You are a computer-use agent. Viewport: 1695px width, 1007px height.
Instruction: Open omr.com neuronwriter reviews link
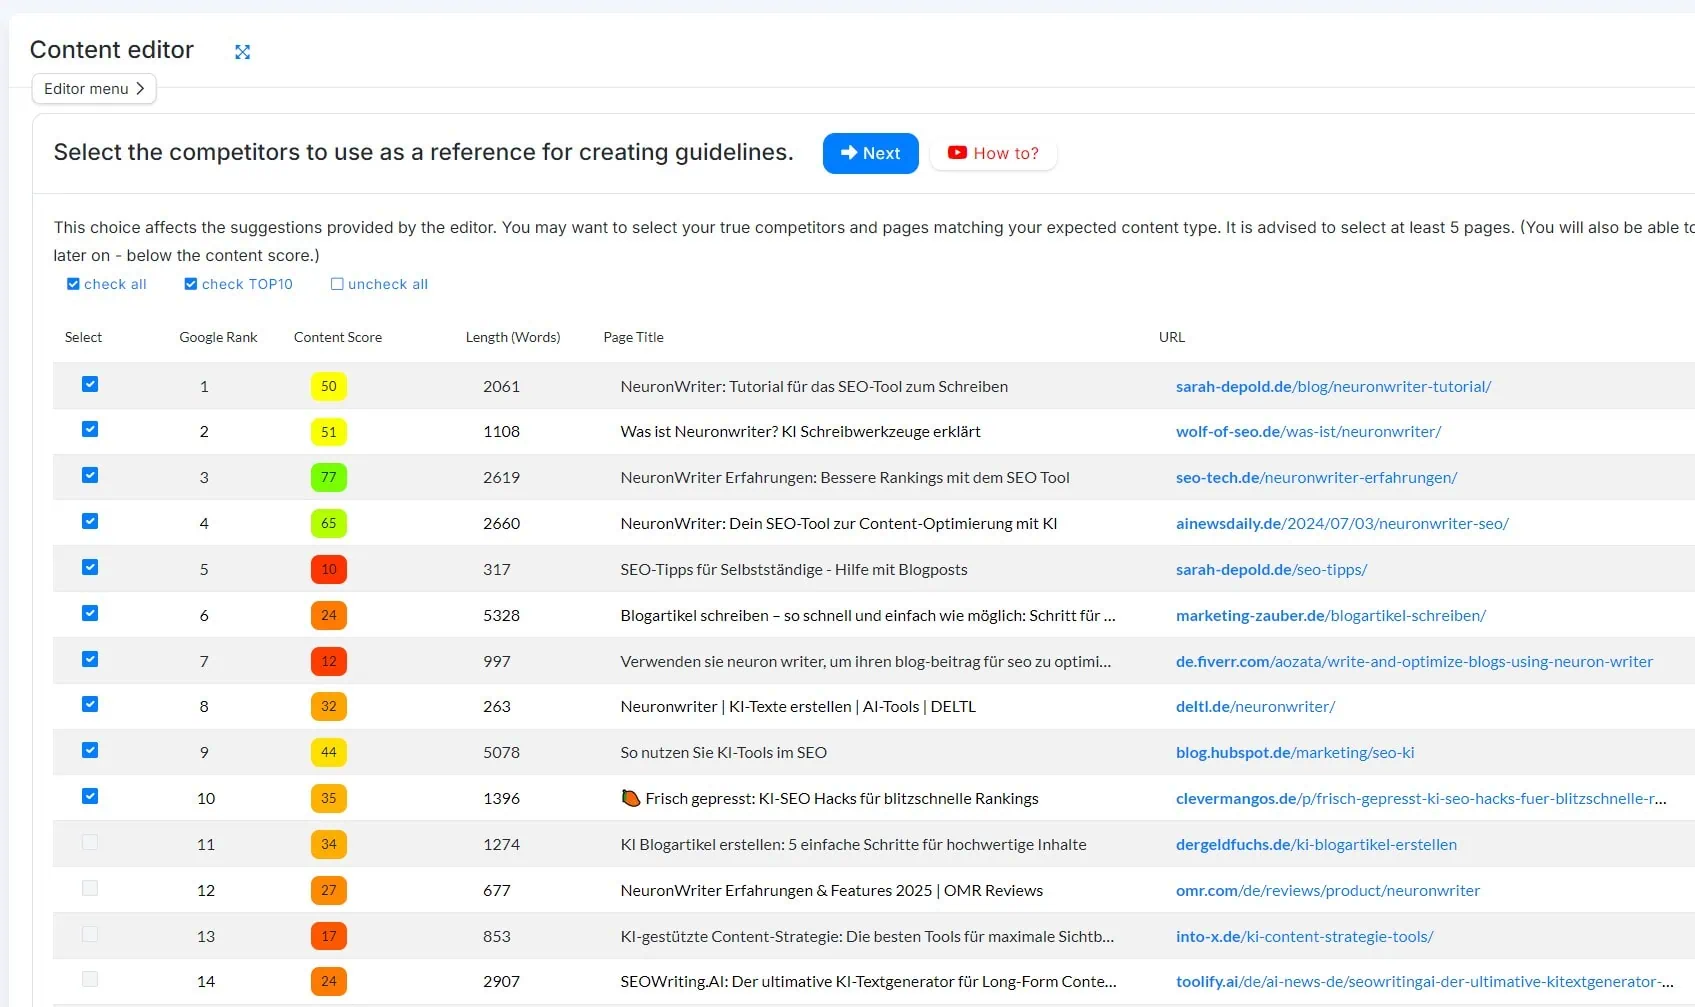click(1328, 891)
